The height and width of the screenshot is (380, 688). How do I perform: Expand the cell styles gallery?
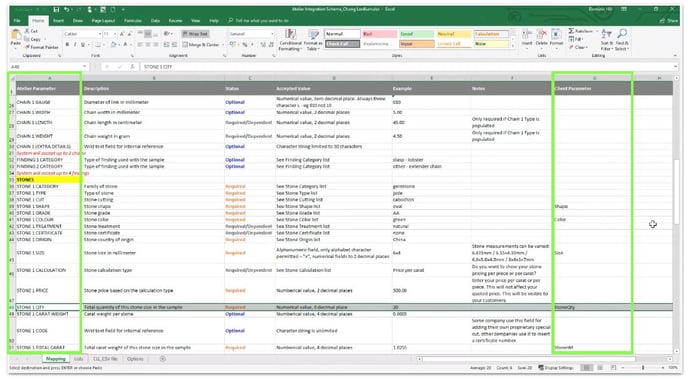(x=513, y=46)
